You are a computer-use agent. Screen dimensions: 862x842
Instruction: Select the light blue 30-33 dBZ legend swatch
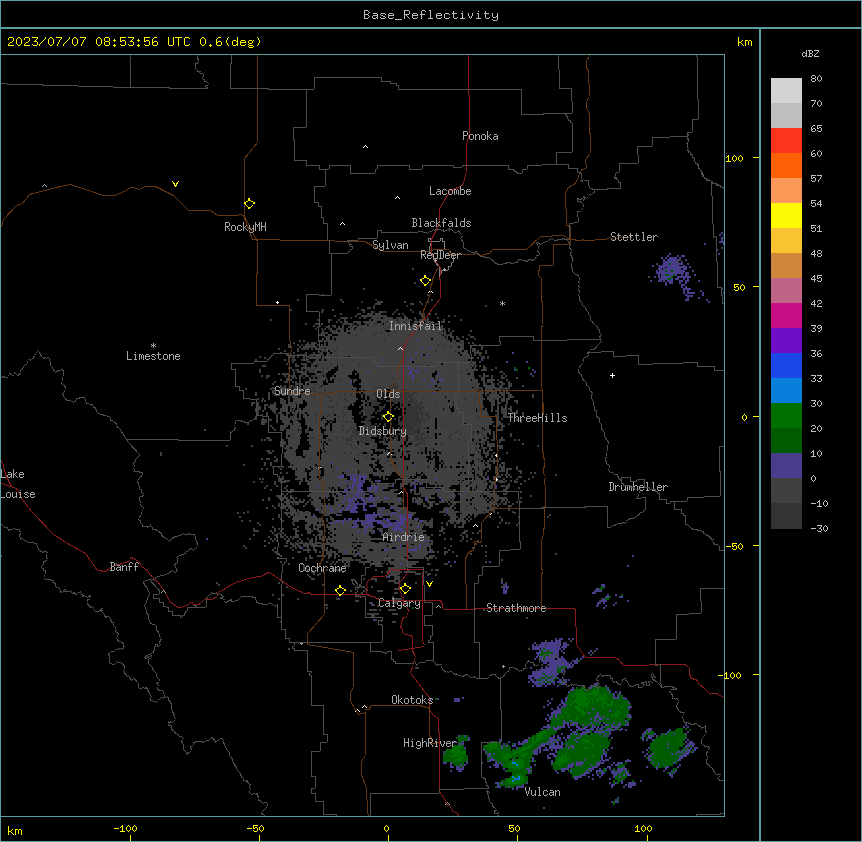tap(786, 391)
